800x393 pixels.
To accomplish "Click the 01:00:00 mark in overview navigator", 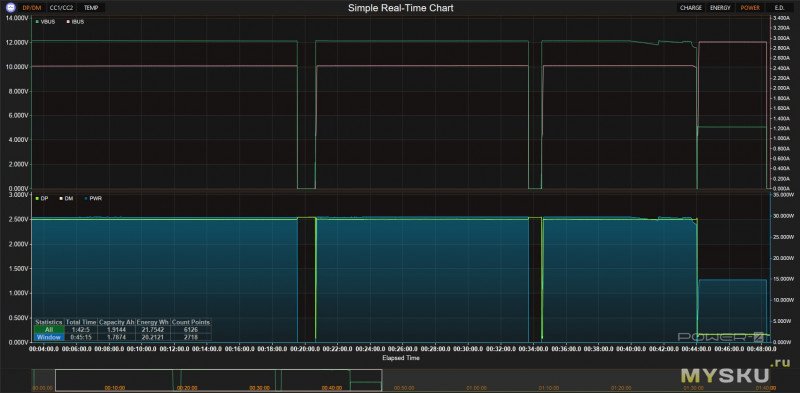I will tap(477, 388).
